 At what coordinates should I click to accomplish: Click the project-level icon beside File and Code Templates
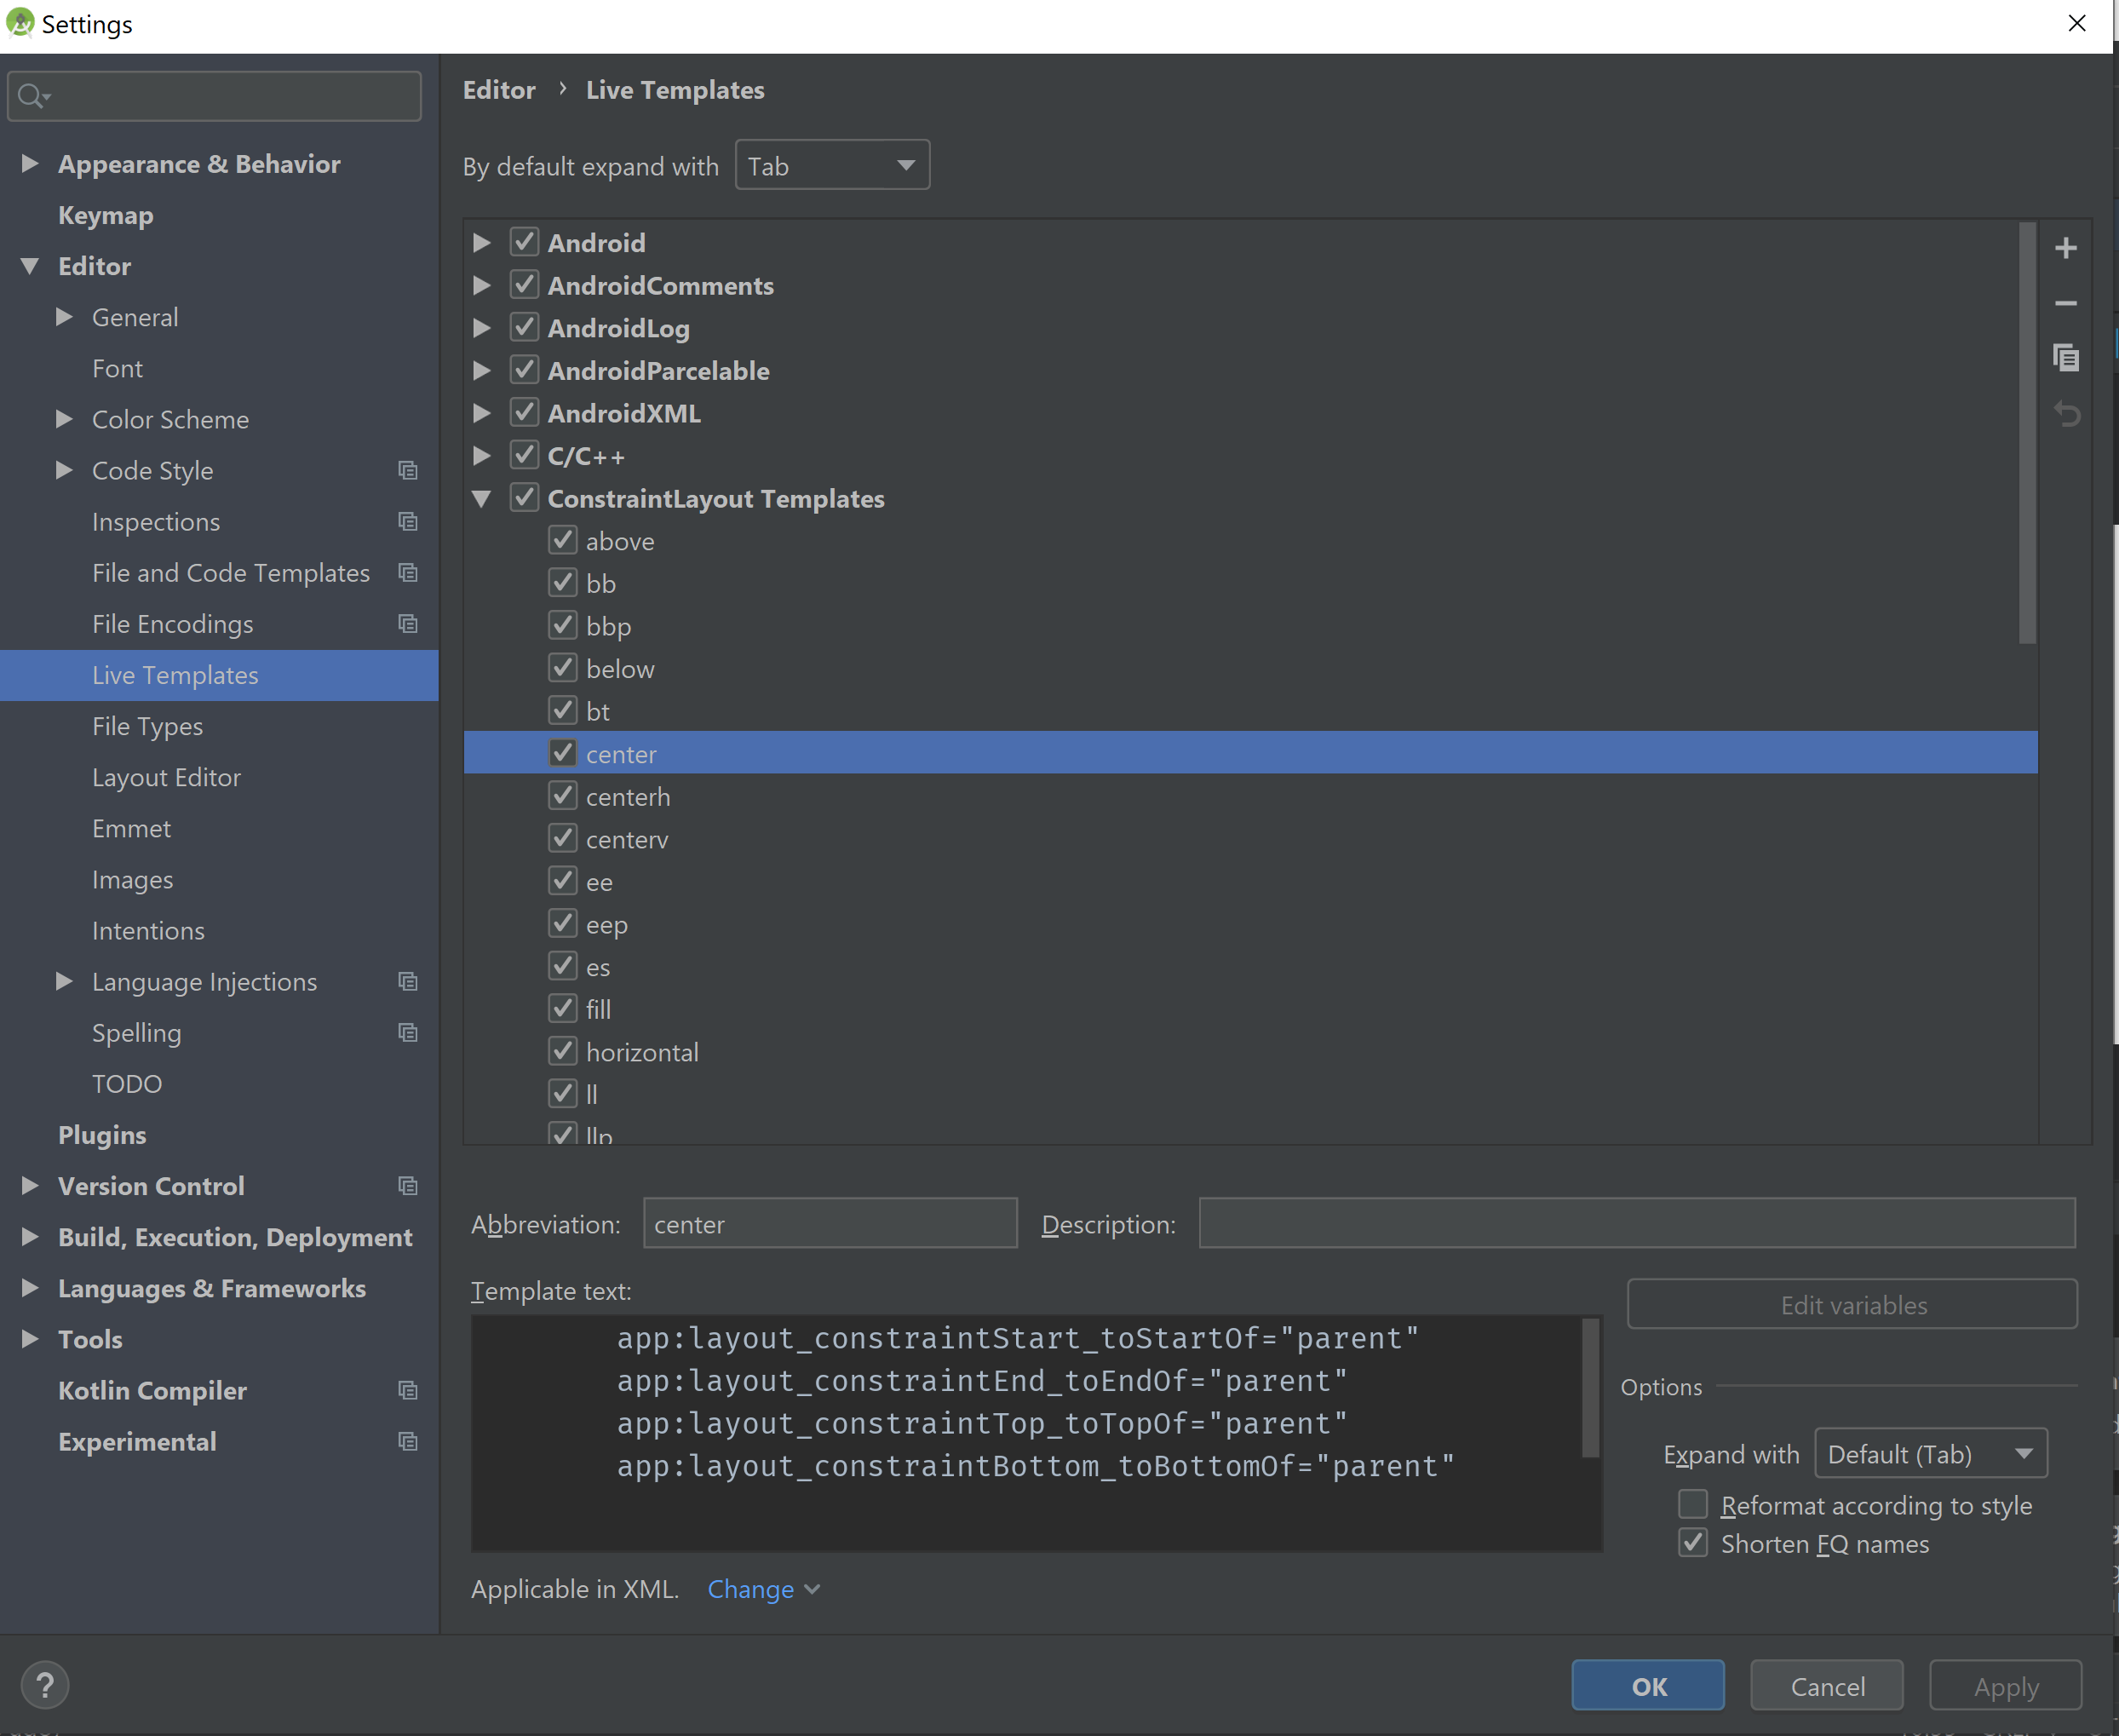pyautogui.click(x=407, y=572)
